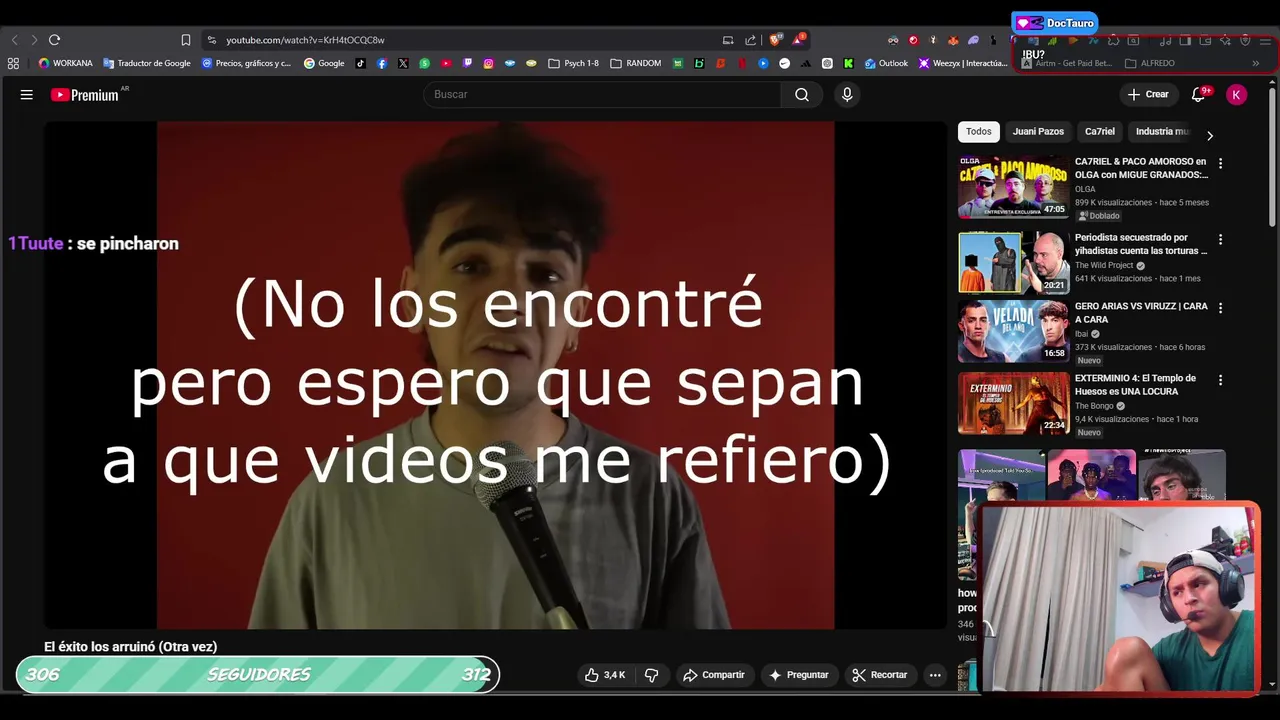1280x720 pixels.
Task: Open the Instagram bookmark
Action: click(x=489, y=63)
